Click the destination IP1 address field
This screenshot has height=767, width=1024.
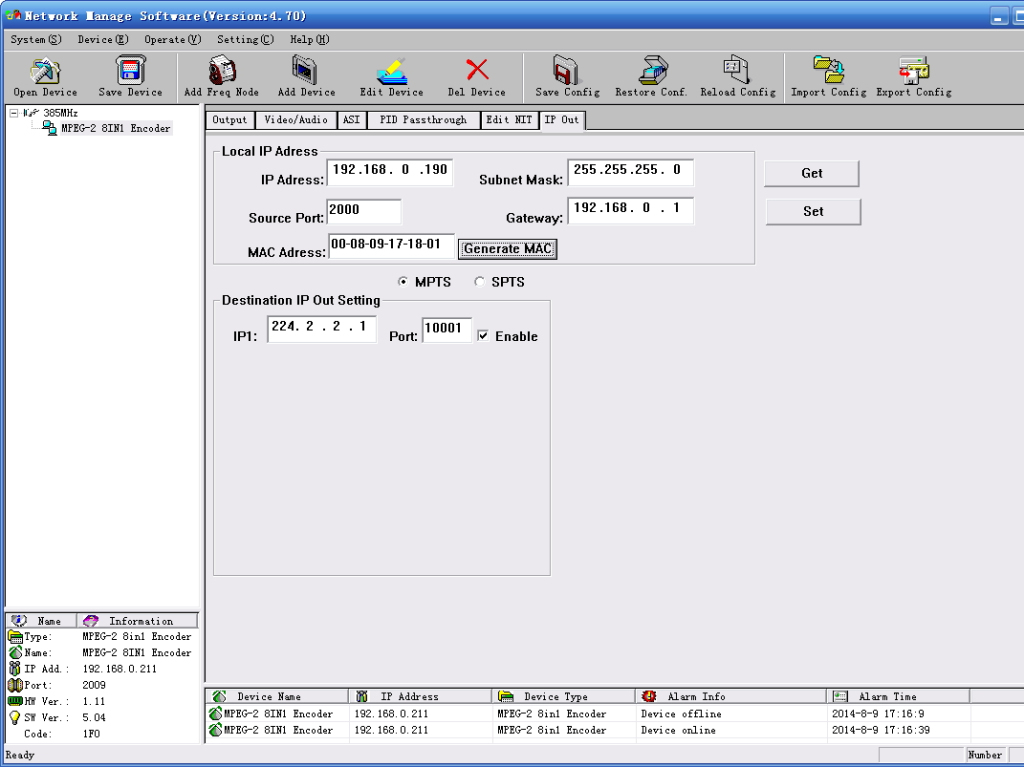[321, 329]
